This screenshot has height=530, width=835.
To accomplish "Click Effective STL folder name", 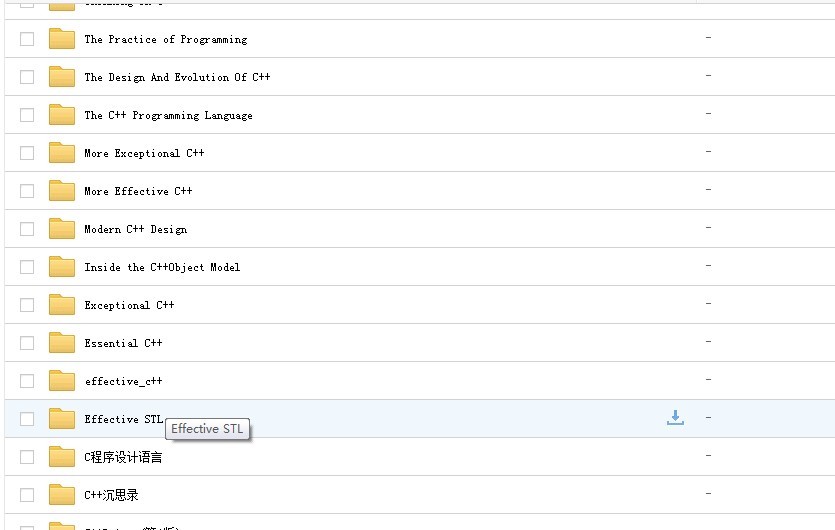I will tap(124, 419).
